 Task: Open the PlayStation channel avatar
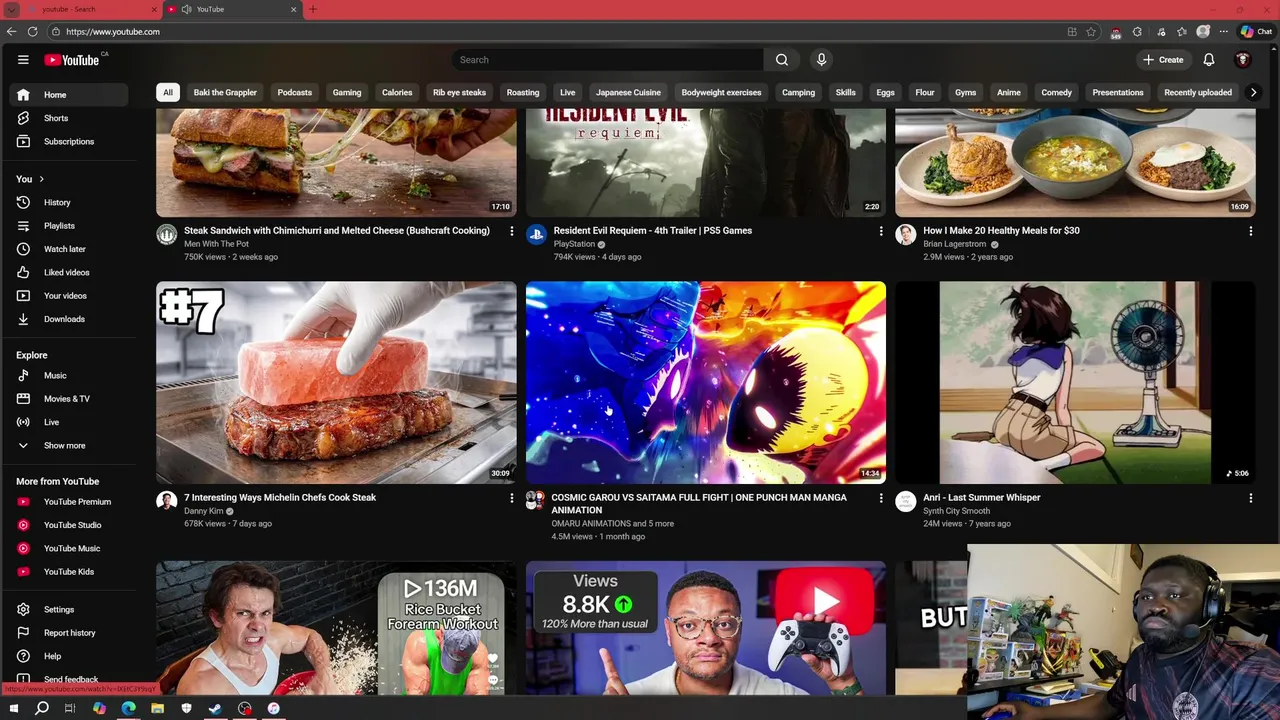pos(536,235)
